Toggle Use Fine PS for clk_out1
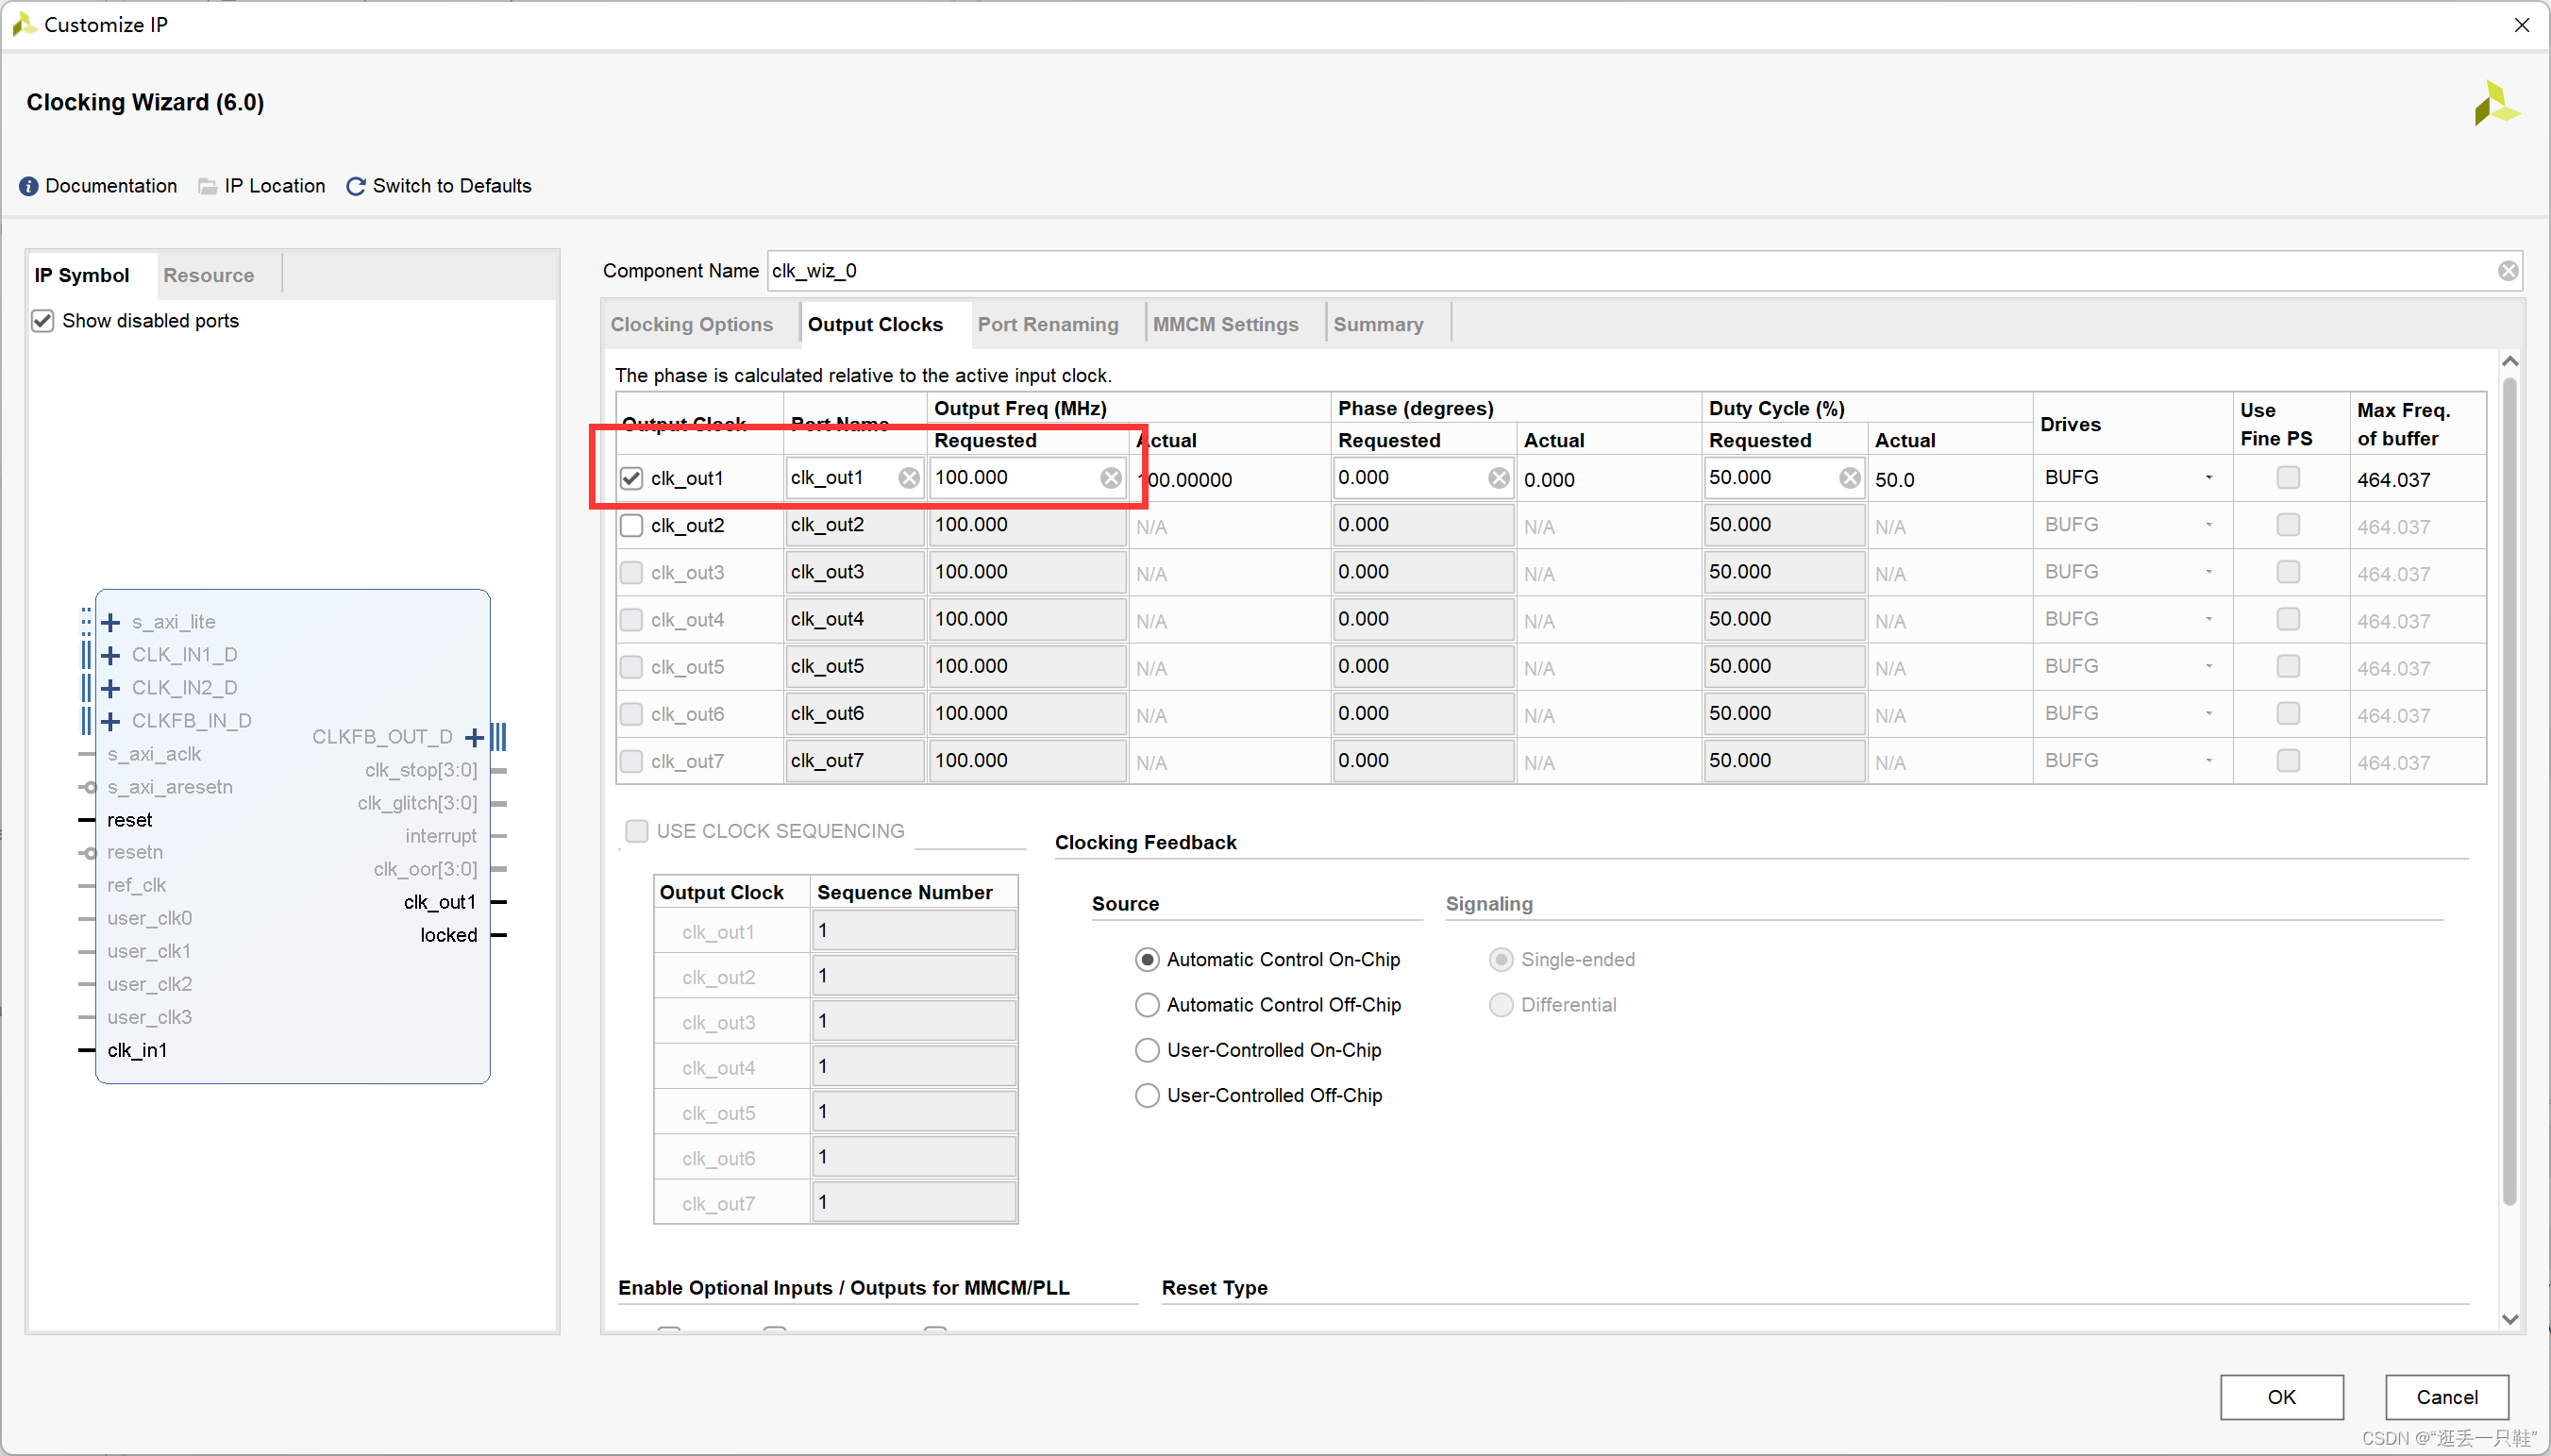Screen dimensions: 2551x1456 [2287, 478]
